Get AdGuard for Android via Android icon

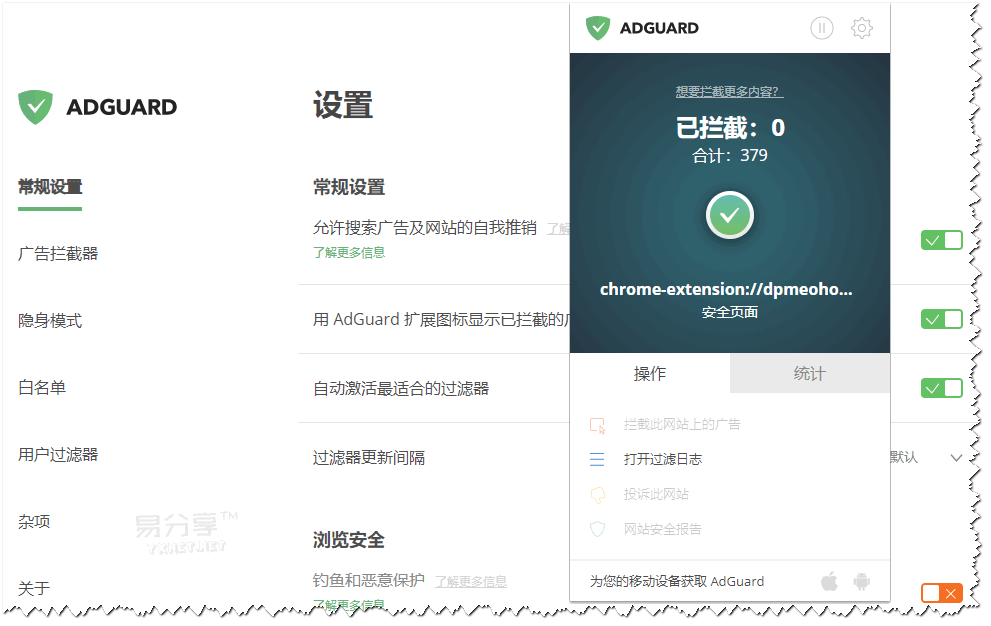[861, 580]
